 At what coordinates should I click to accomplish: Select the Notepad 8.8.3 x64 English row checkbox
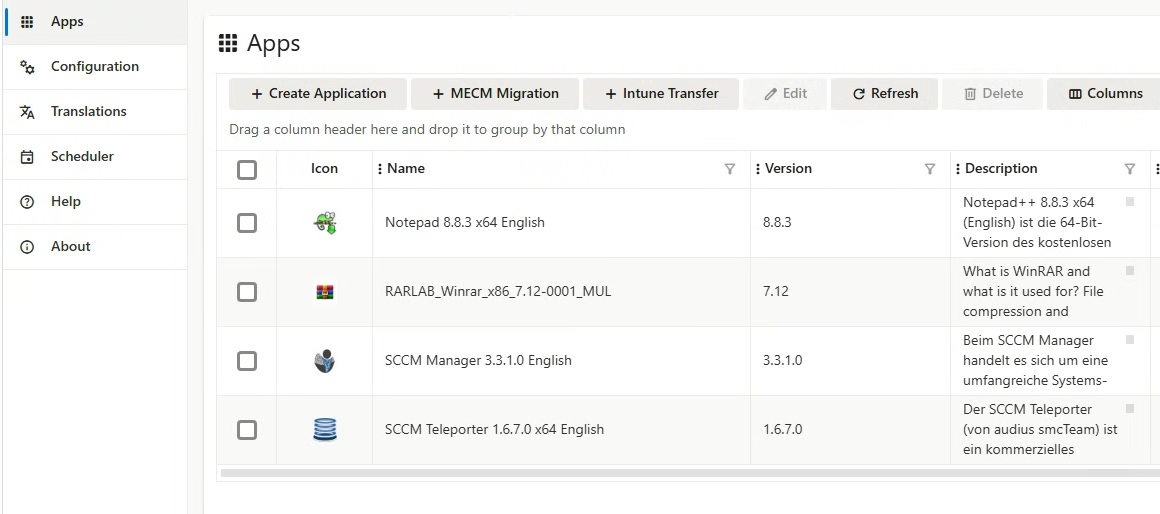[247, 223]
